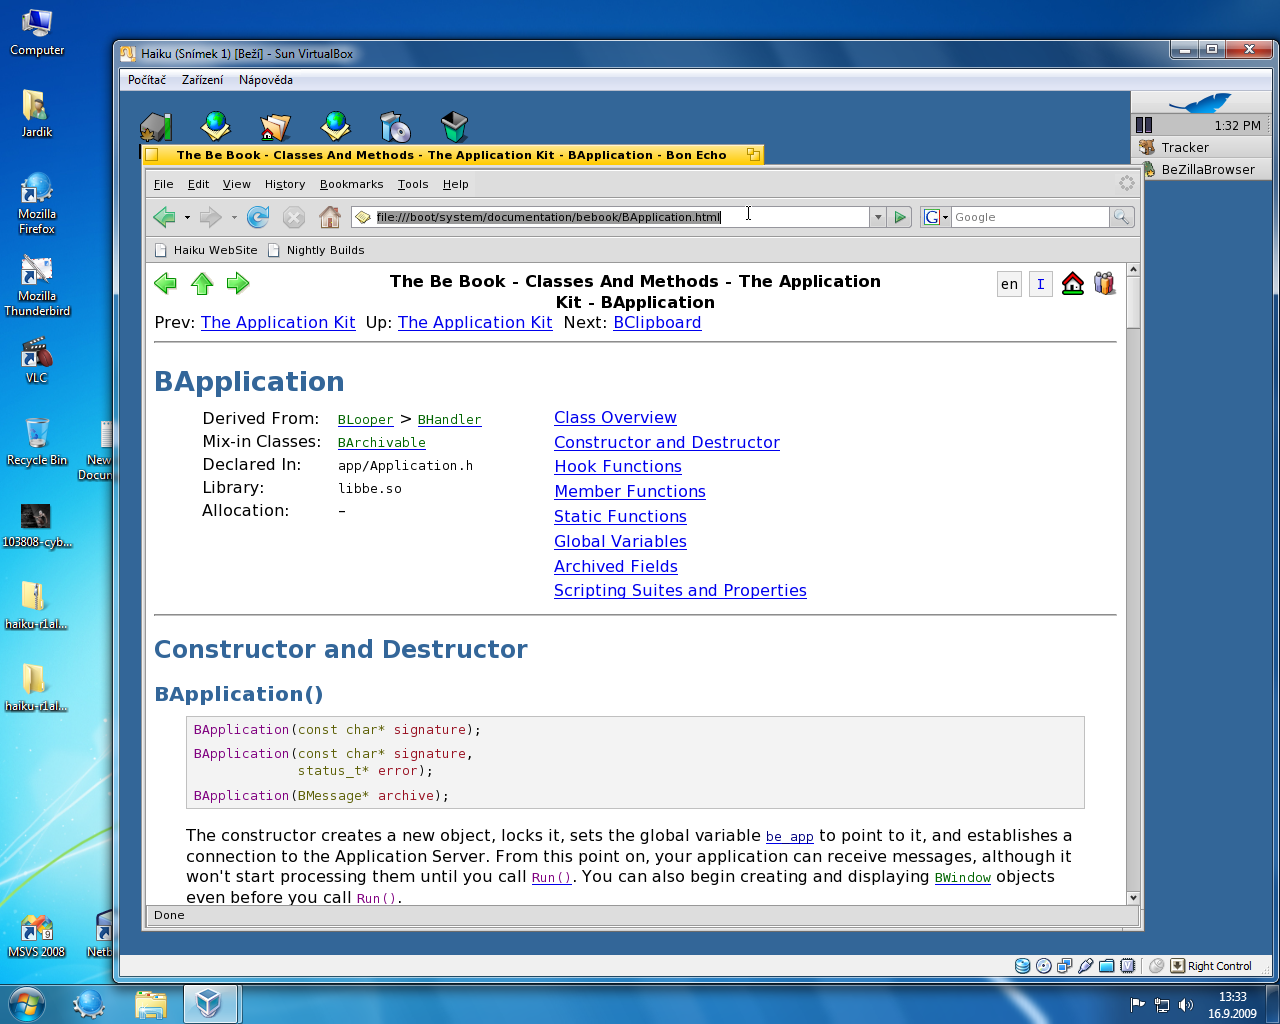Follow the Scripting Suites and Properties link
The width and height of the screenshot is (1280, 1024).
click(x=680, y=591)
